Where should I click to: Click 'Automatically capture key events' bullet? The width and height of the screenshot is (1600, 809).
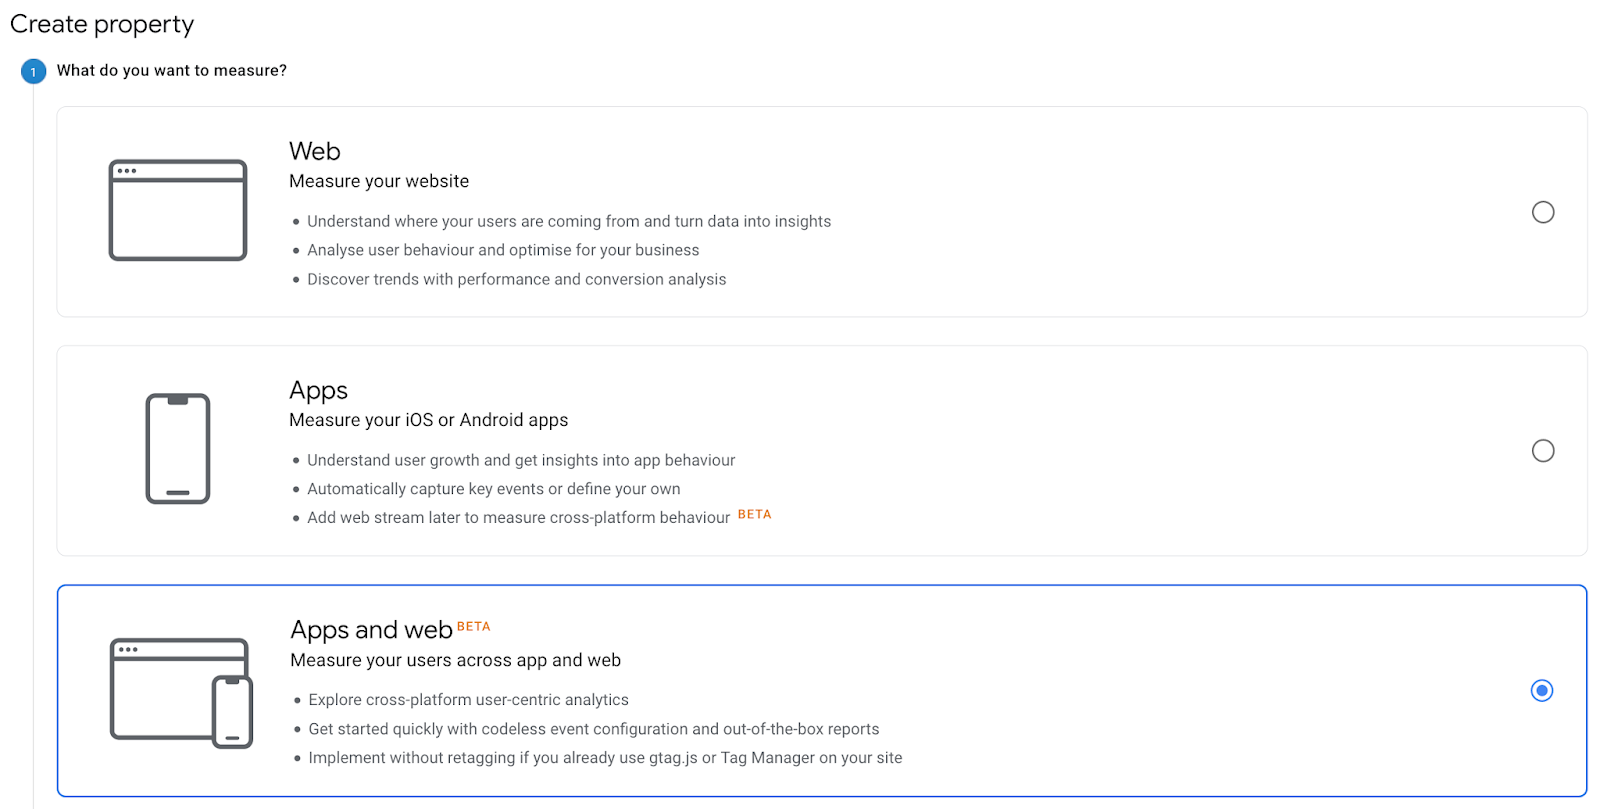click(493, 489)
